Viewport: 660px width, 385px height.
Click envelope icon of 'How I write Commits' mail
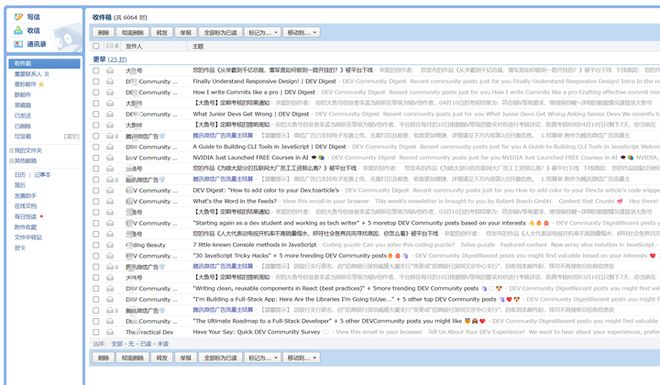pyautogui.click(x=110, y=92)
